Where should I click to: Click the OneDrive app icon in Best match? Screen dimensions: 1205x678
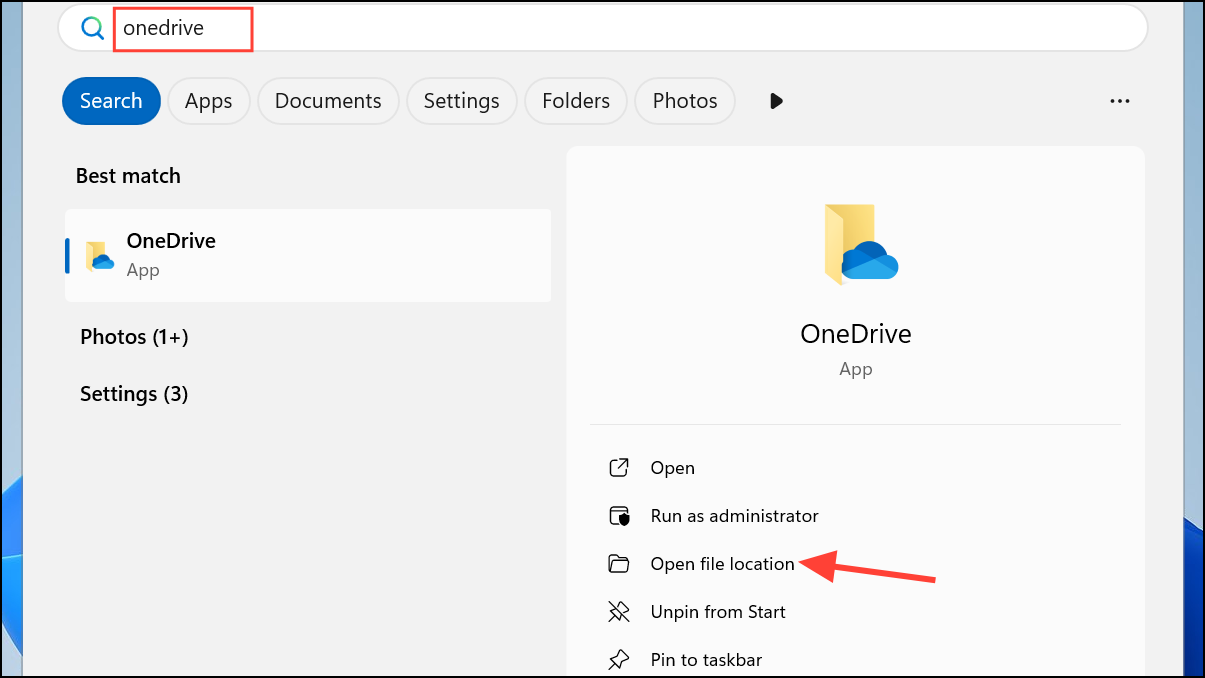pos(99,254)
